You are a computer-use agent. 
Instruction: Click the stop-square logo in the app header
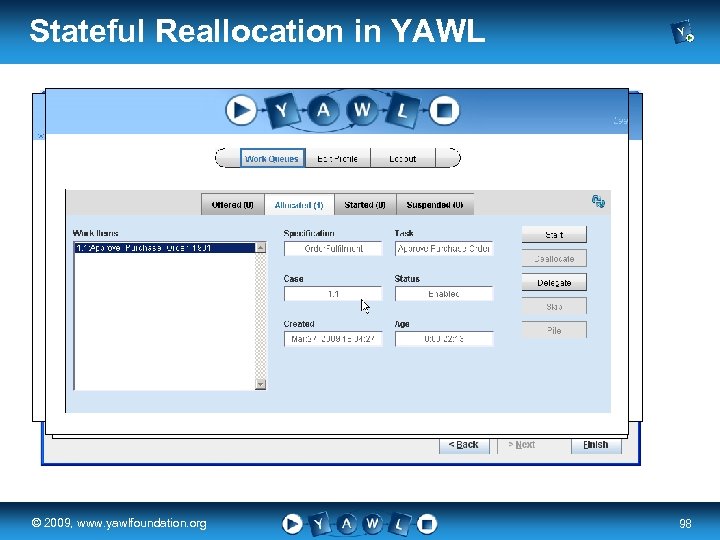pyautogui.click(x=444, y=110)
